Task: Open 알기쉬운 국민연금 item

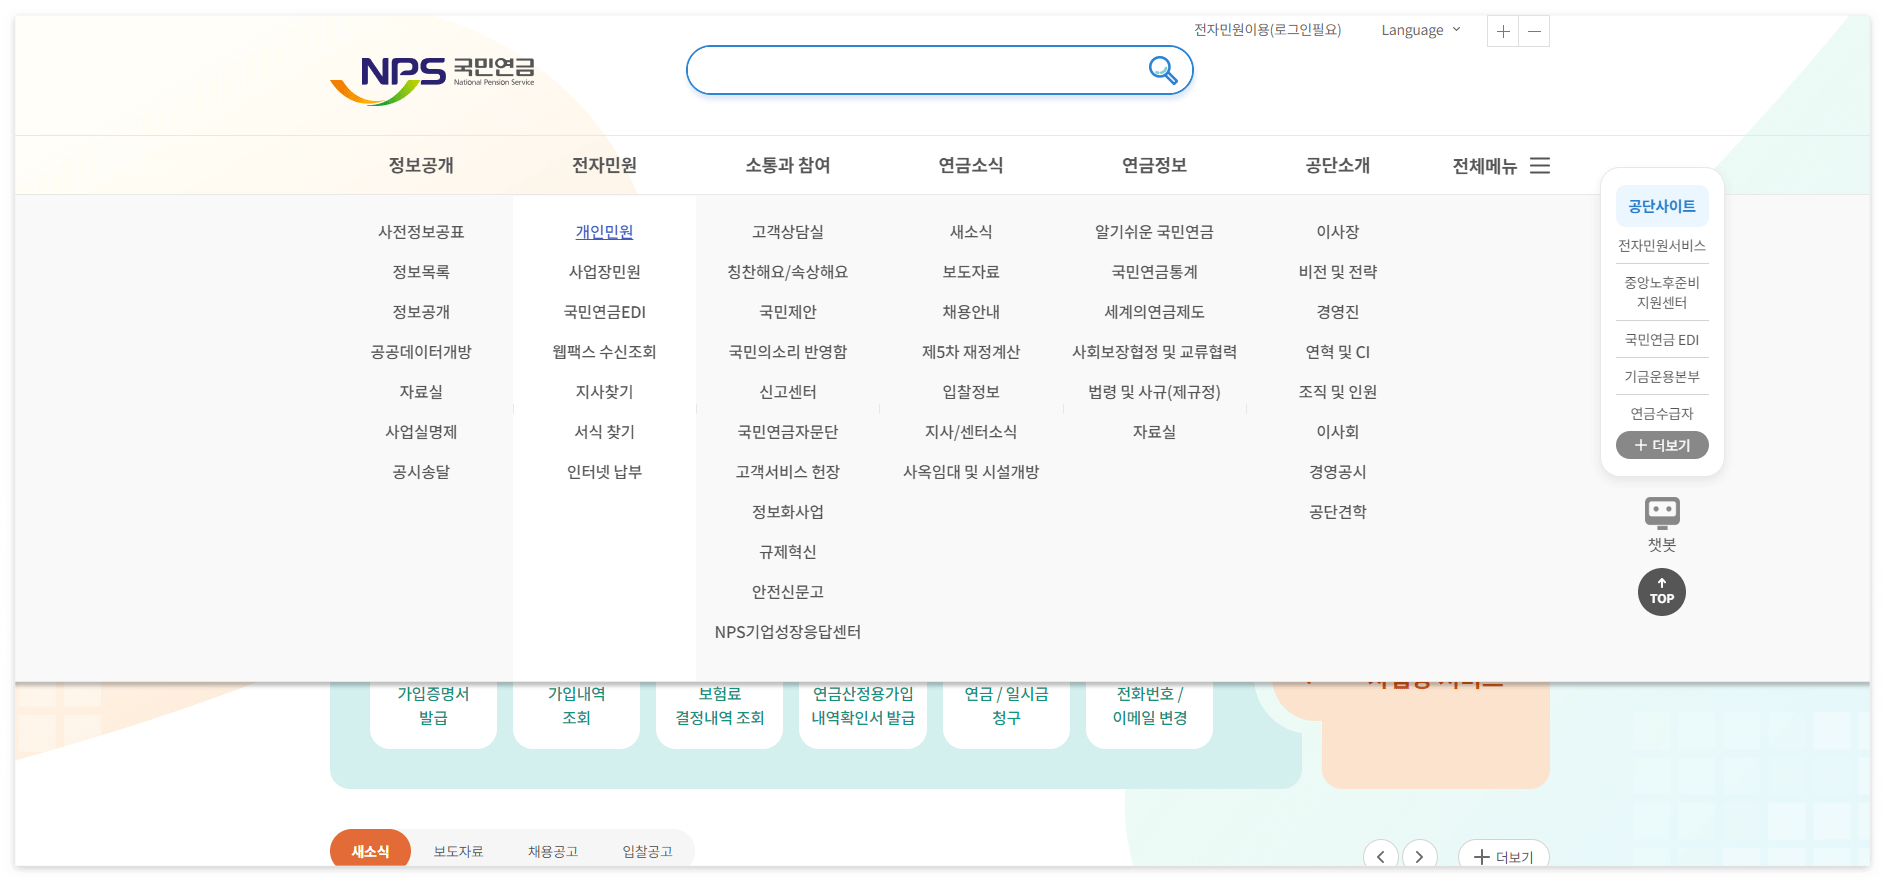Action: (1154, 232)
